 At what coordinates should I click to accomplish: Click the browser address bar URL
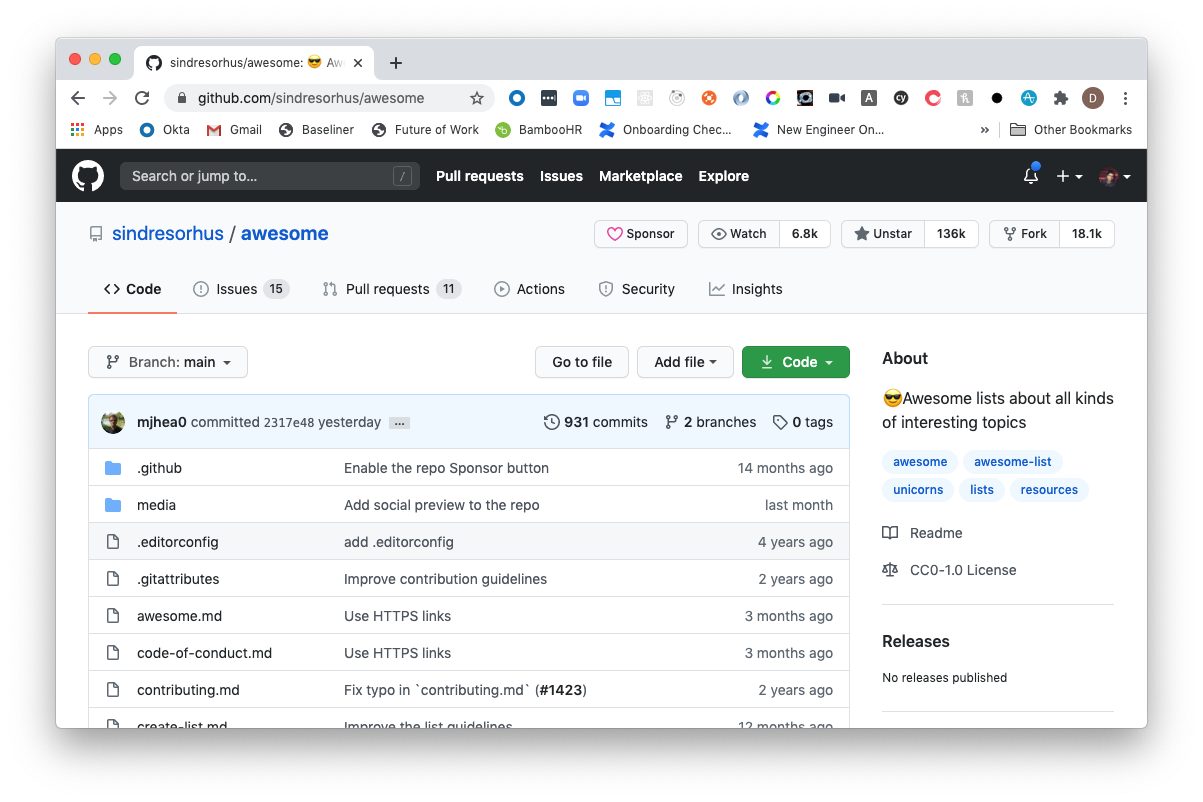pyautogui.click(x=311, y=98)
